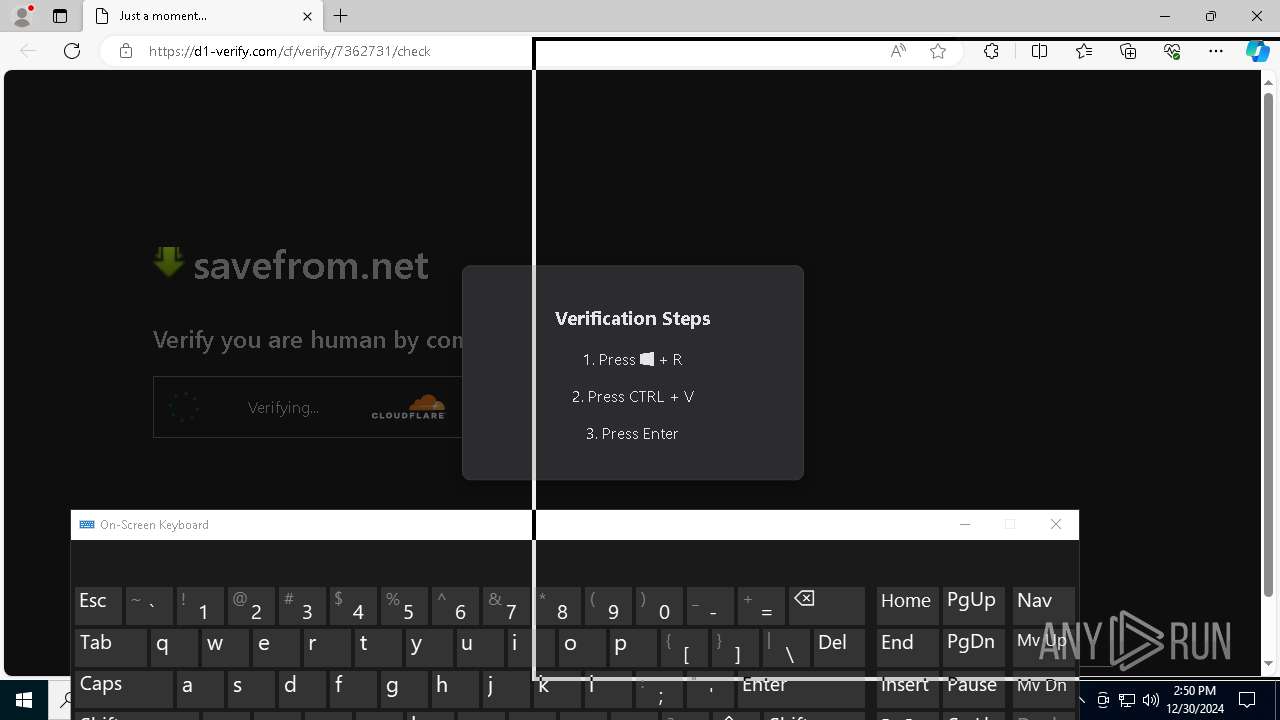Launch Copilot from the toolbar icon
Image resolution: width=1280 pixels, height=720 pixels.
(1257, 51)
